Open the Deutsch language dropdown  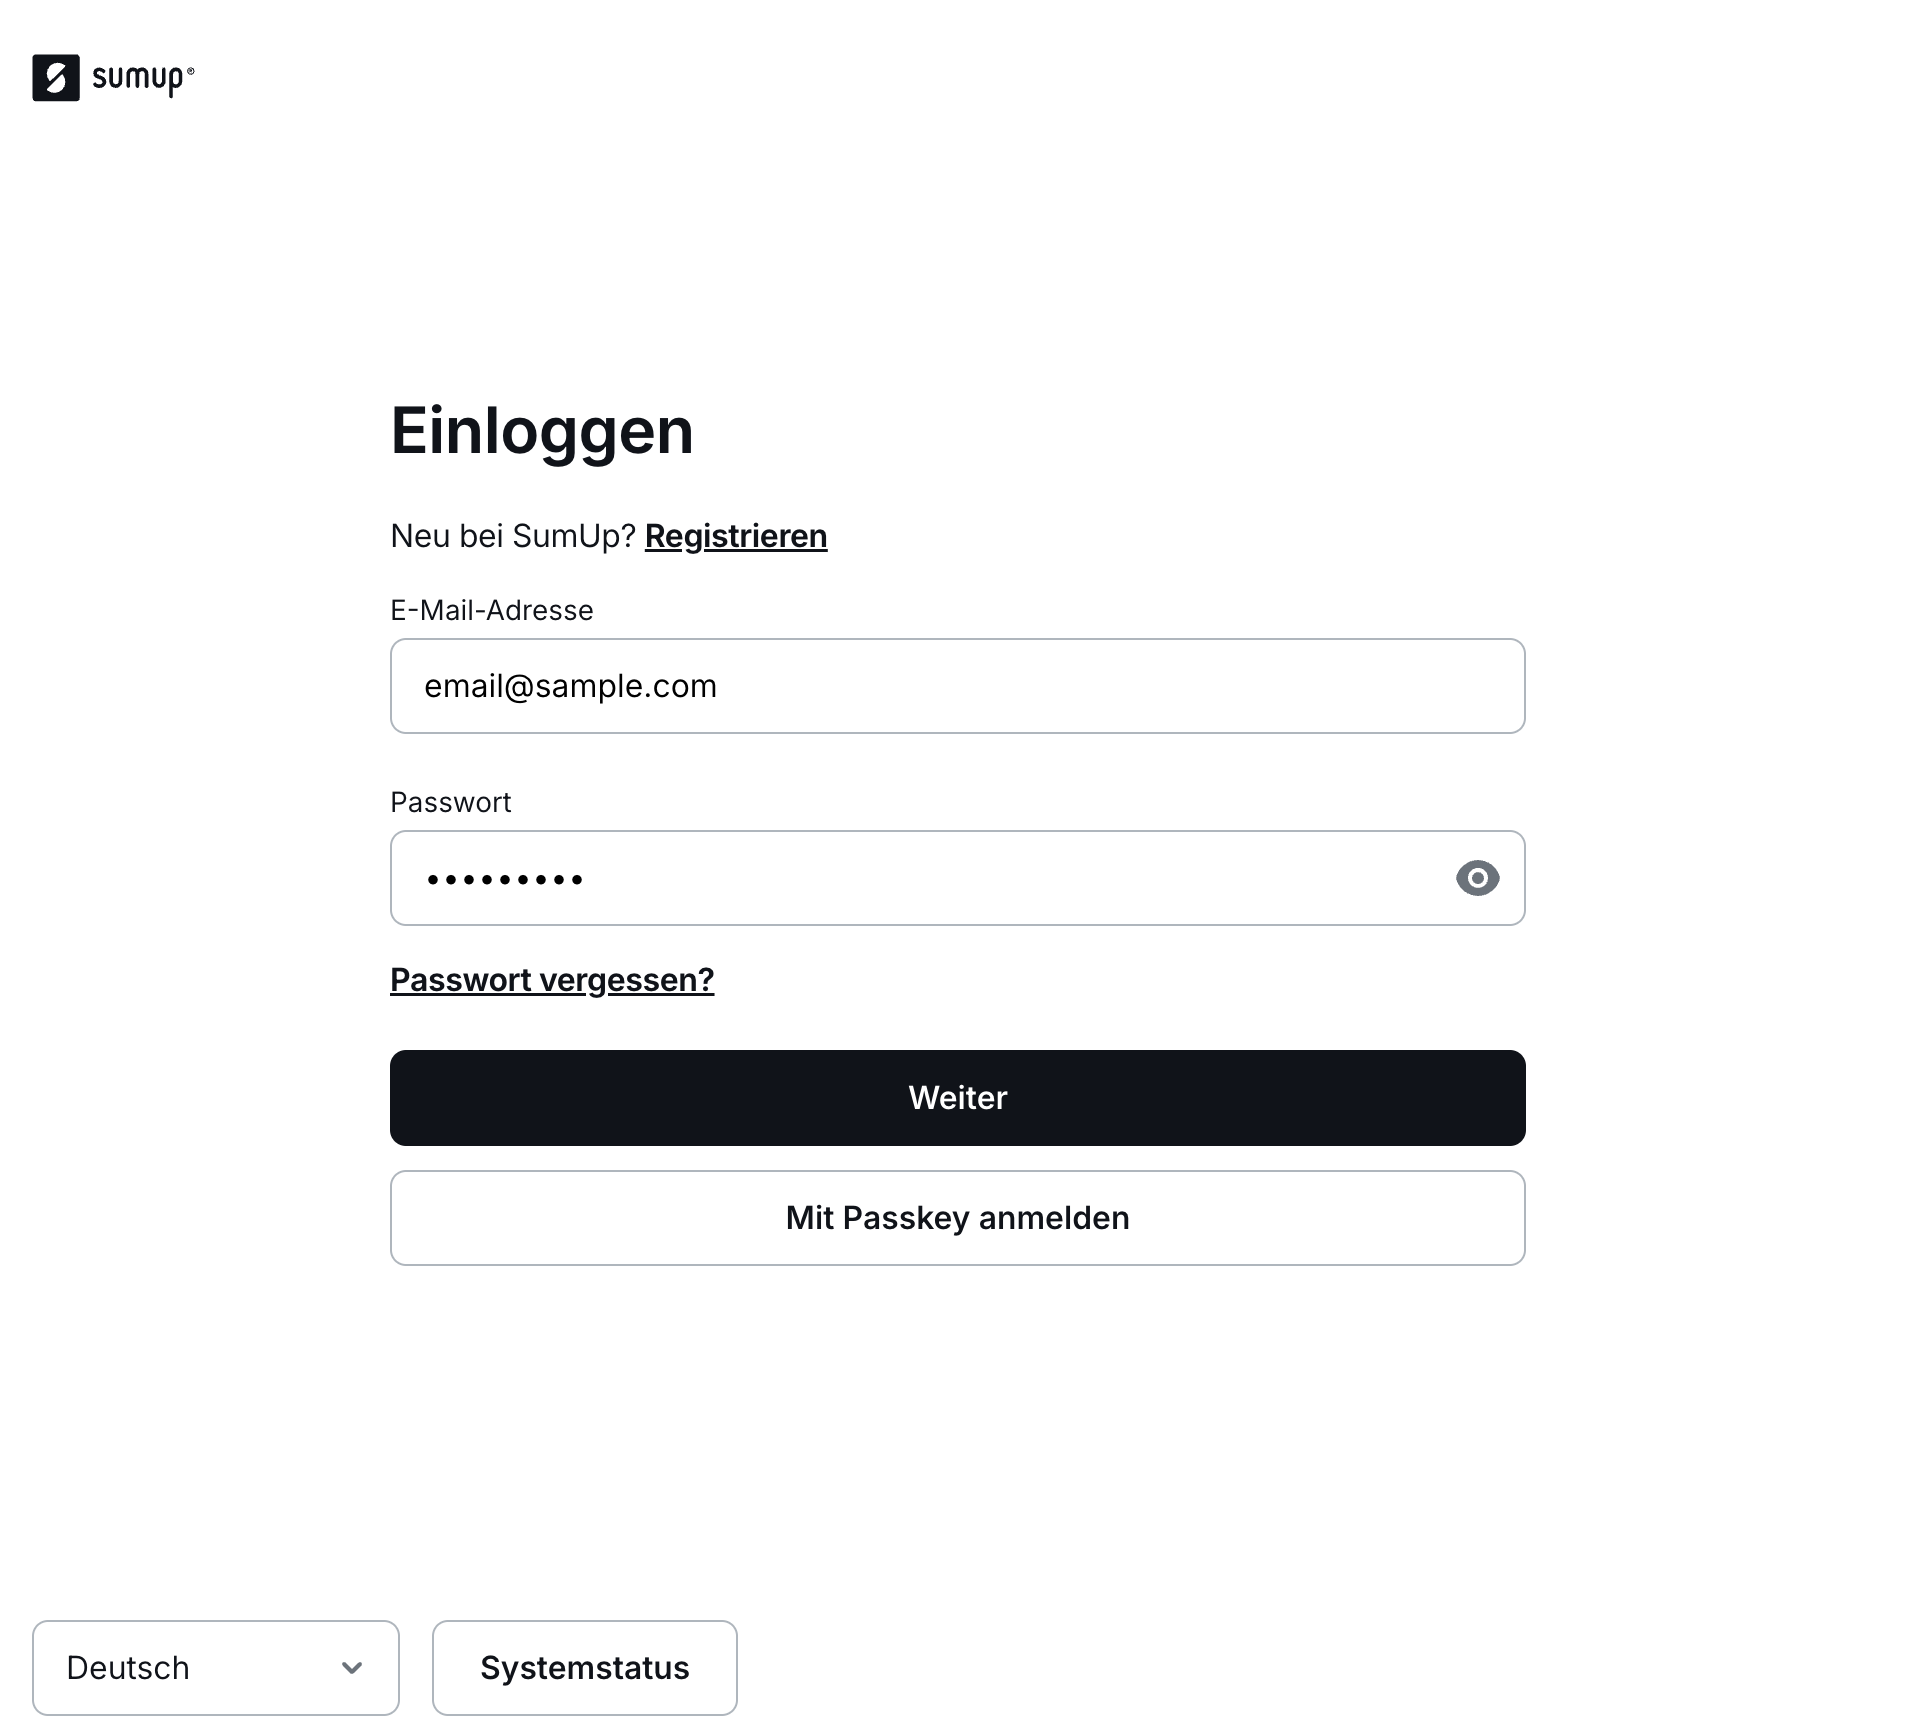(215, 1668)
